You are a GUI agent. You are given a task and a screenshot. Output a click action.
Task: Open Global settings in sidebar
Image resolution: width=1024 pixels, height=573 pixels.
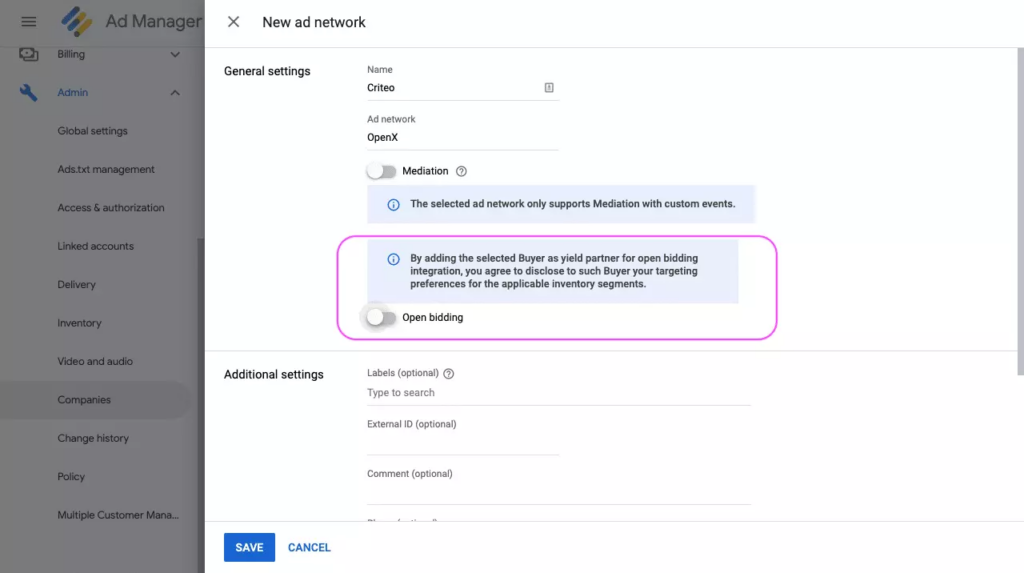[93, 131]
